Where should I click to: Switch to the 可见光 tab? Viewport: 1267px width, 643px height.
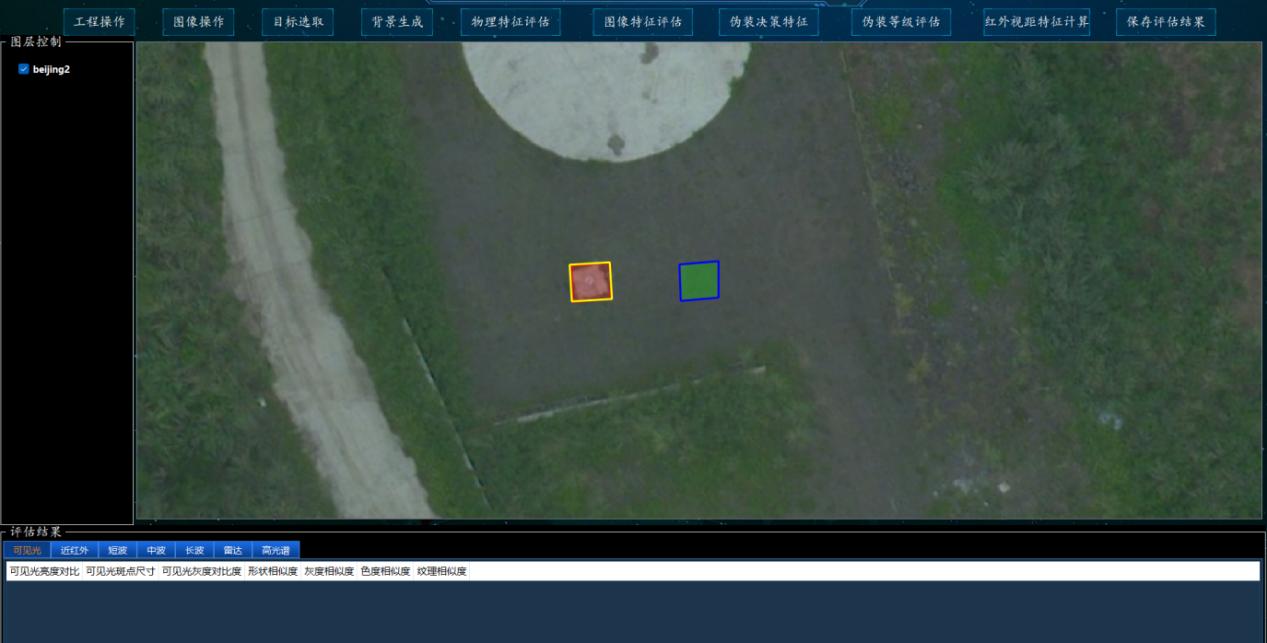[x=27, y=550]
